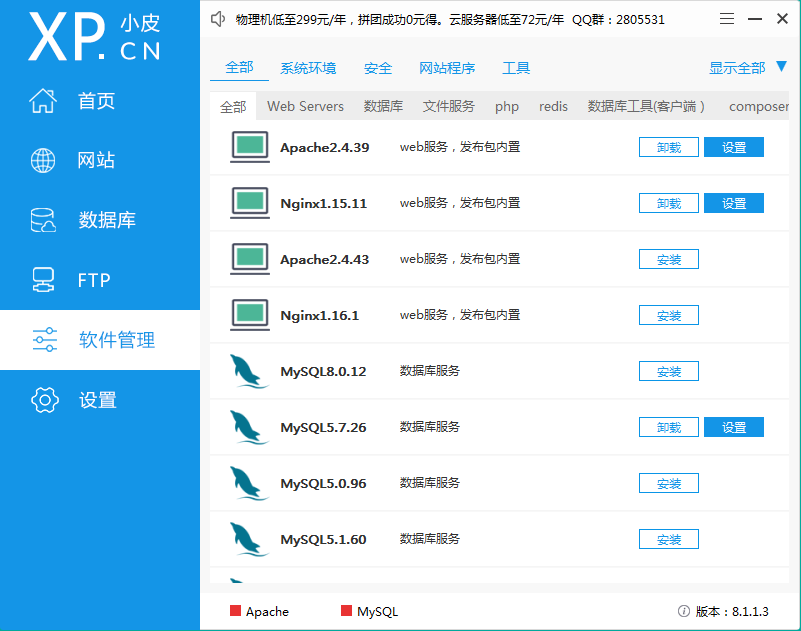Image resolution: width=801 pixels, height=631 pixels.
Task: Open the hamburger menu in title bar
Action: pos(727,19)
